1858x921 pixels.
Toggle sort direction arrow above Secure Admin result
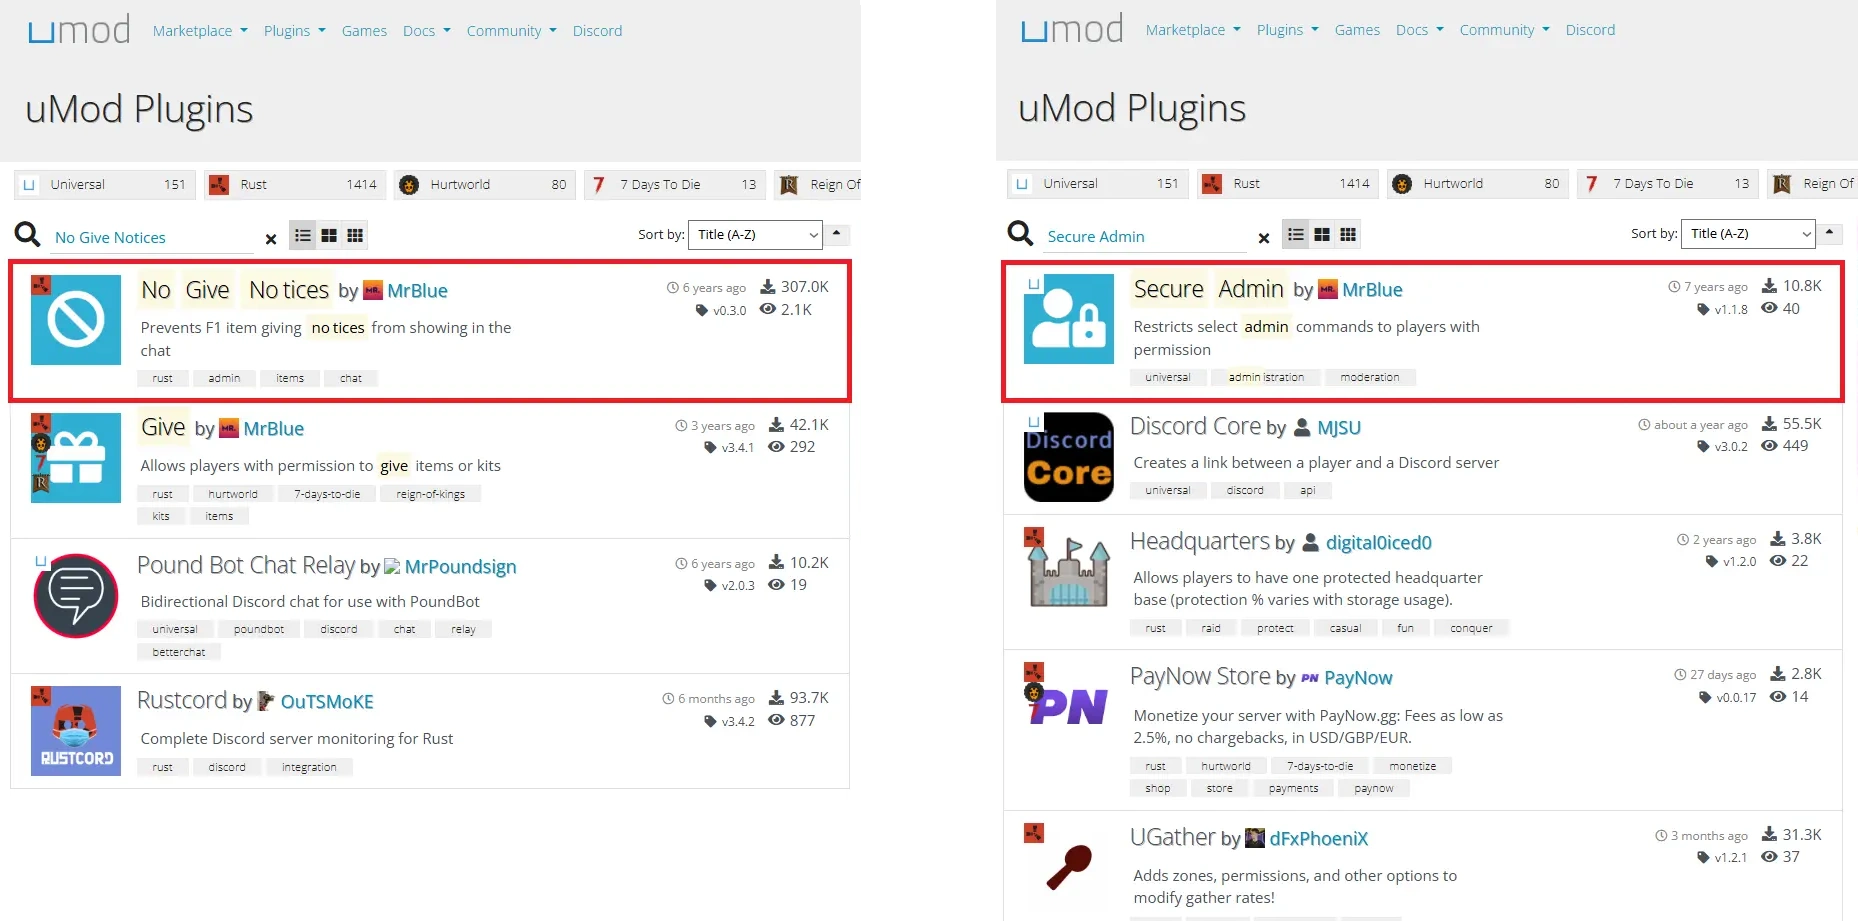coord(1829,233)
